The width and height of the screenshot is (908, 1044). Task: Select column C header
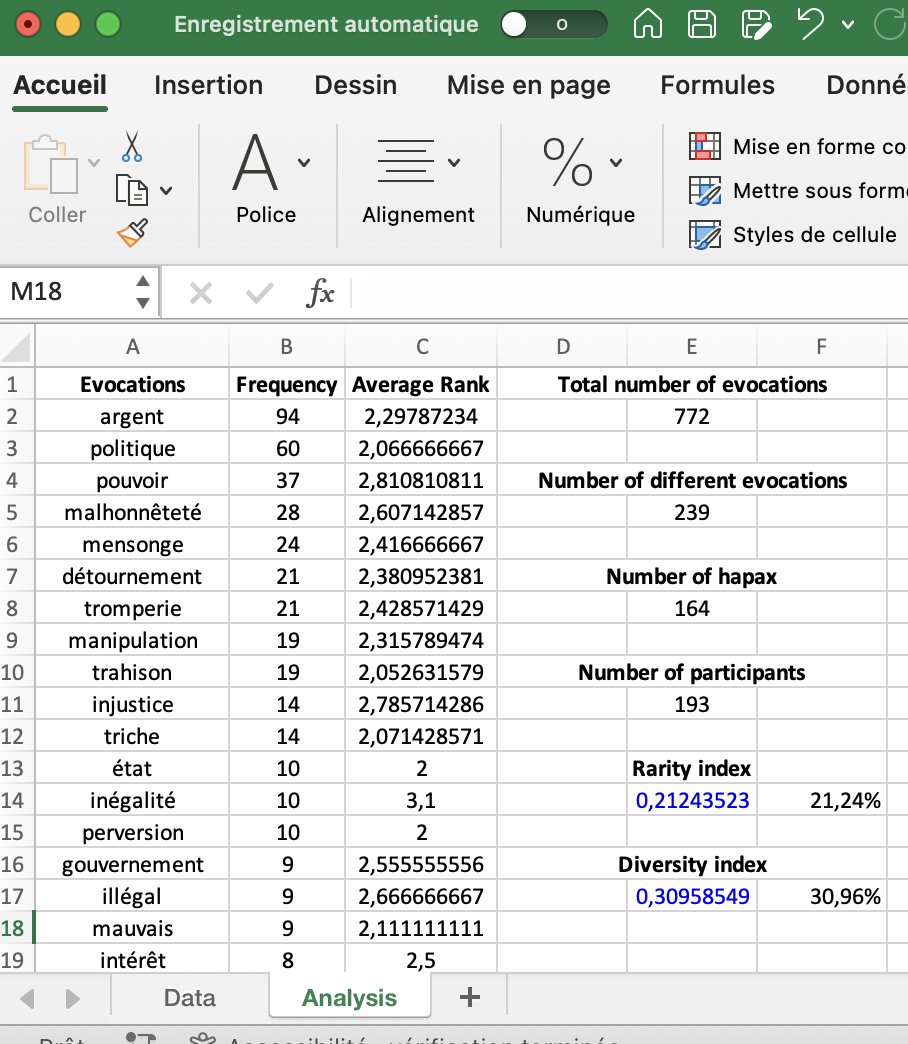(421, 347)
